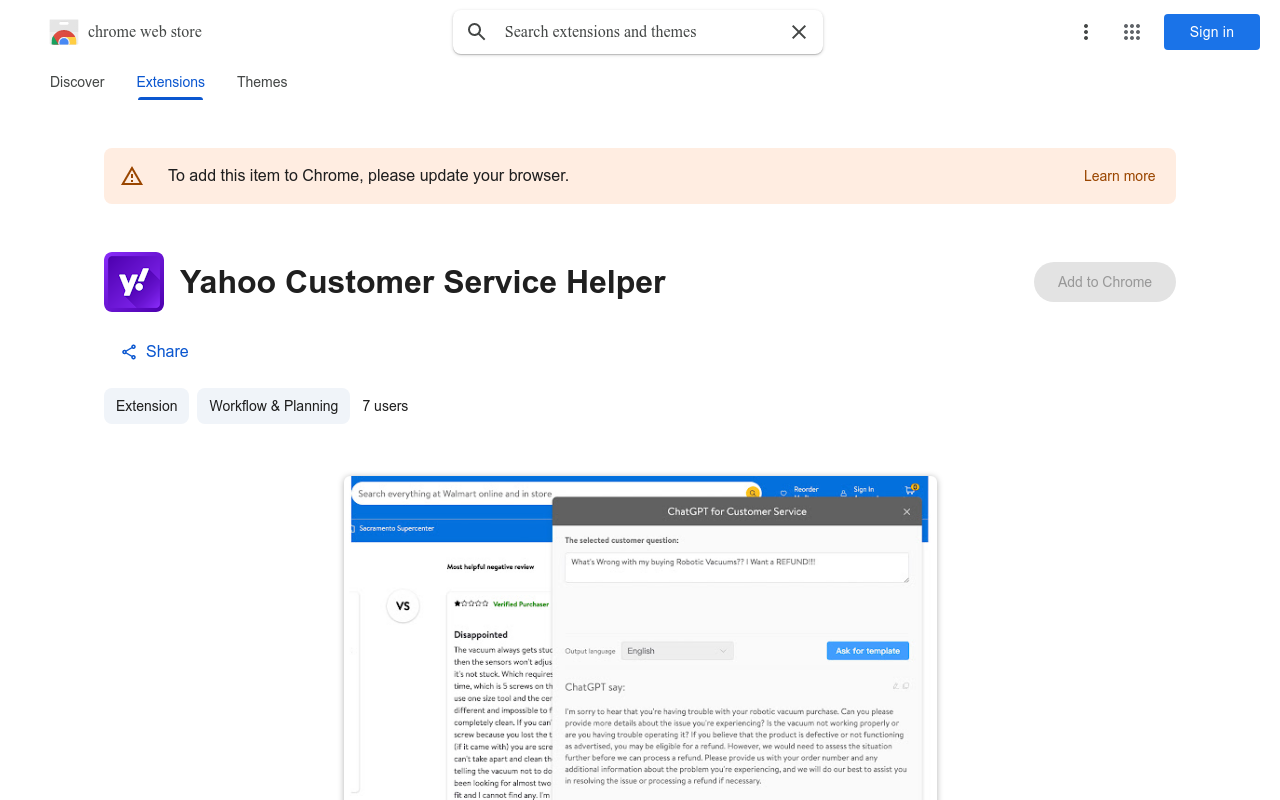Image resolution: width=1280 pixels, height=800 pixels.
Task: Click the Ask for template button in screenshot
Action: coord(868,651)
